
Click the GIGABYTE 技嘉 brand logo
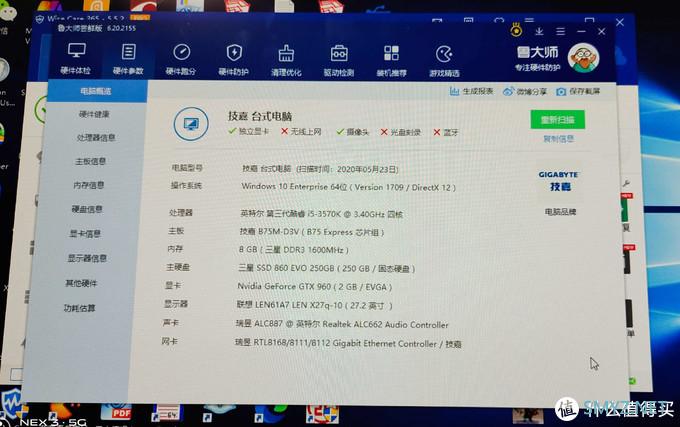coord(560,181)
